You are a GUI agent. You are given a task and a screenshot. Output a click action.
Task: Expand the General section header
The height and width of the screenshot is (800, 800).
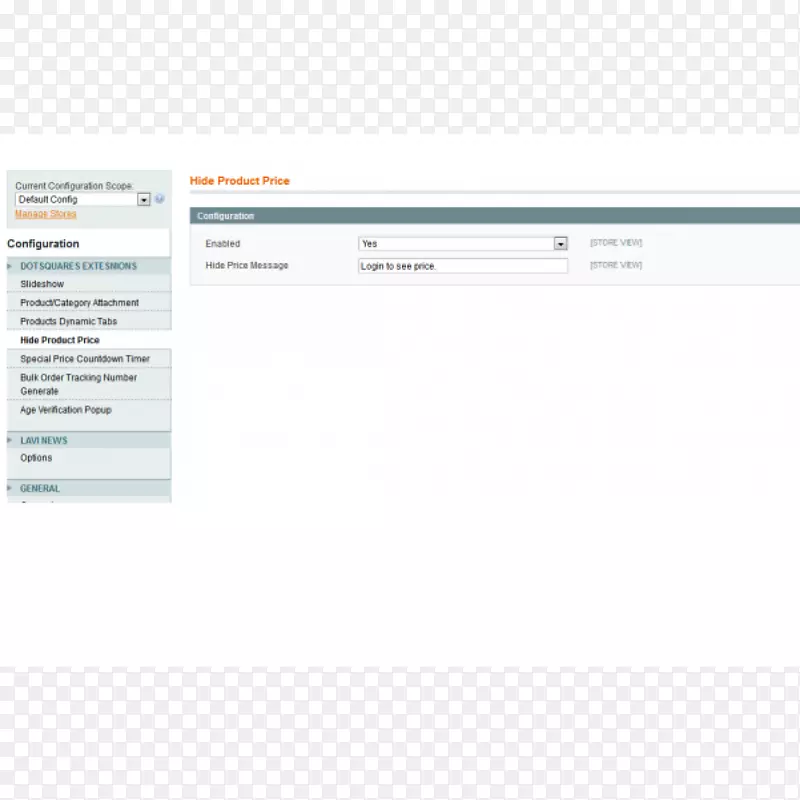[x=89, y=488]
